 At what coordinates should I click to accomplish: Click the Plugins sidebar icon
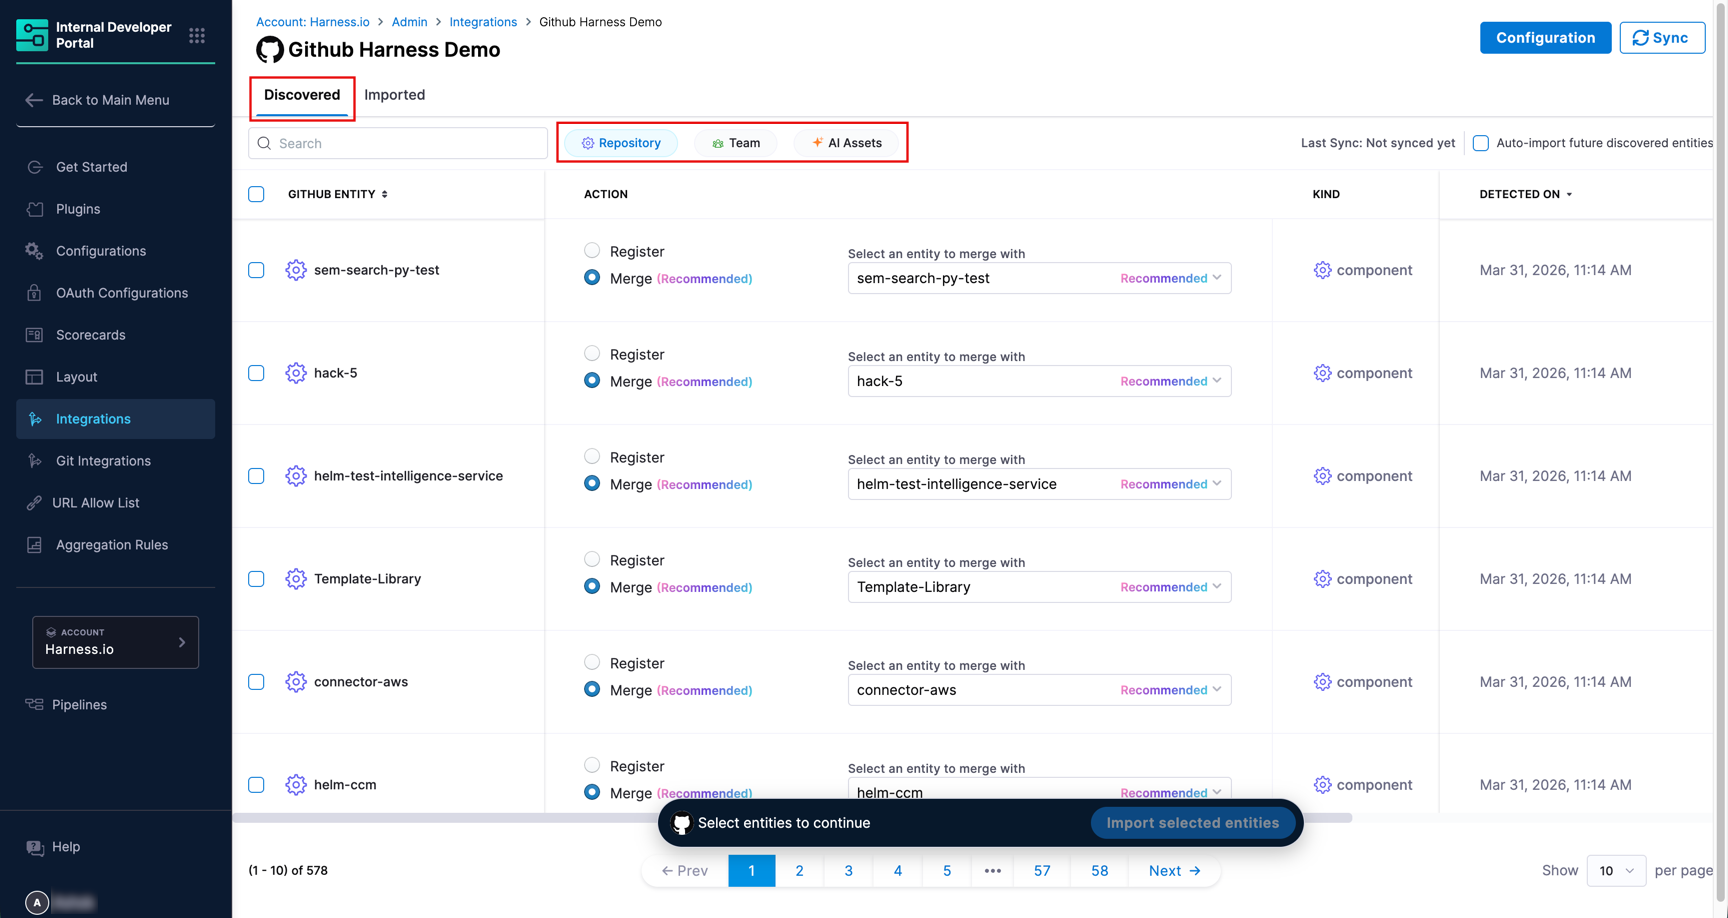pyautogui.click(x=35, y=209)
